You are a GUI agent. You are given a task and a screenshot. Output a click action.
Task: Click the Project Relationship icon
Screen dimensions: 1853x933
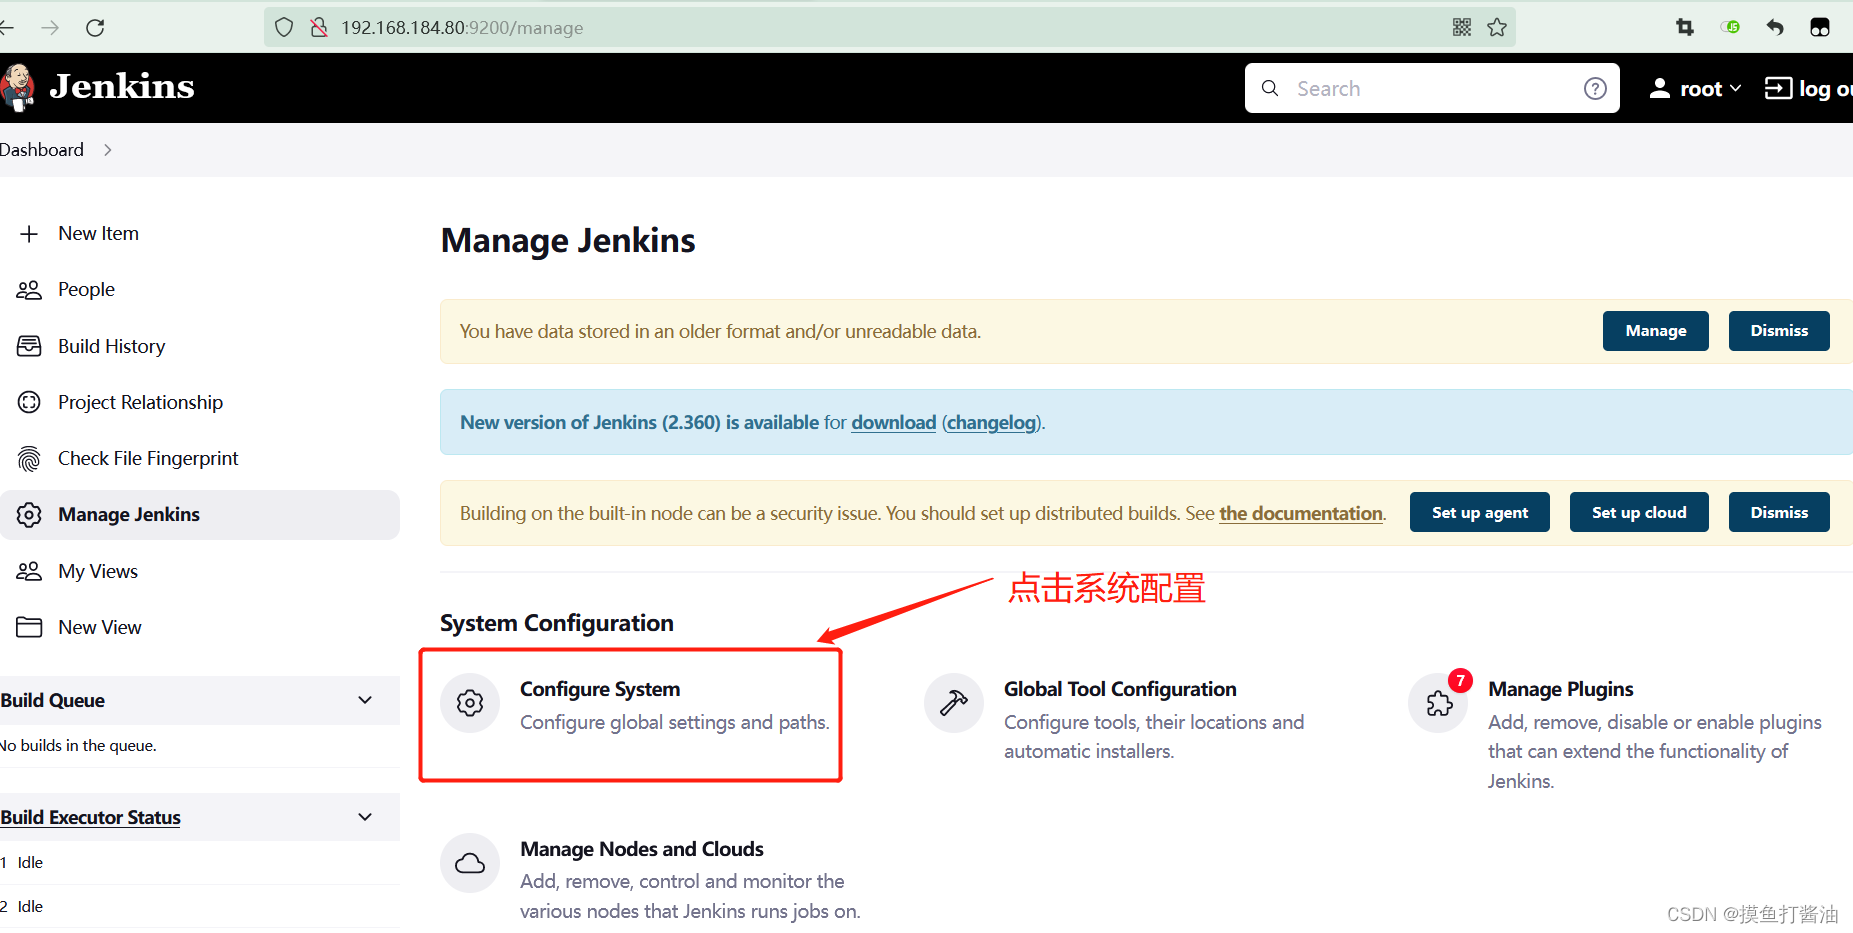[x=29, y=402]
